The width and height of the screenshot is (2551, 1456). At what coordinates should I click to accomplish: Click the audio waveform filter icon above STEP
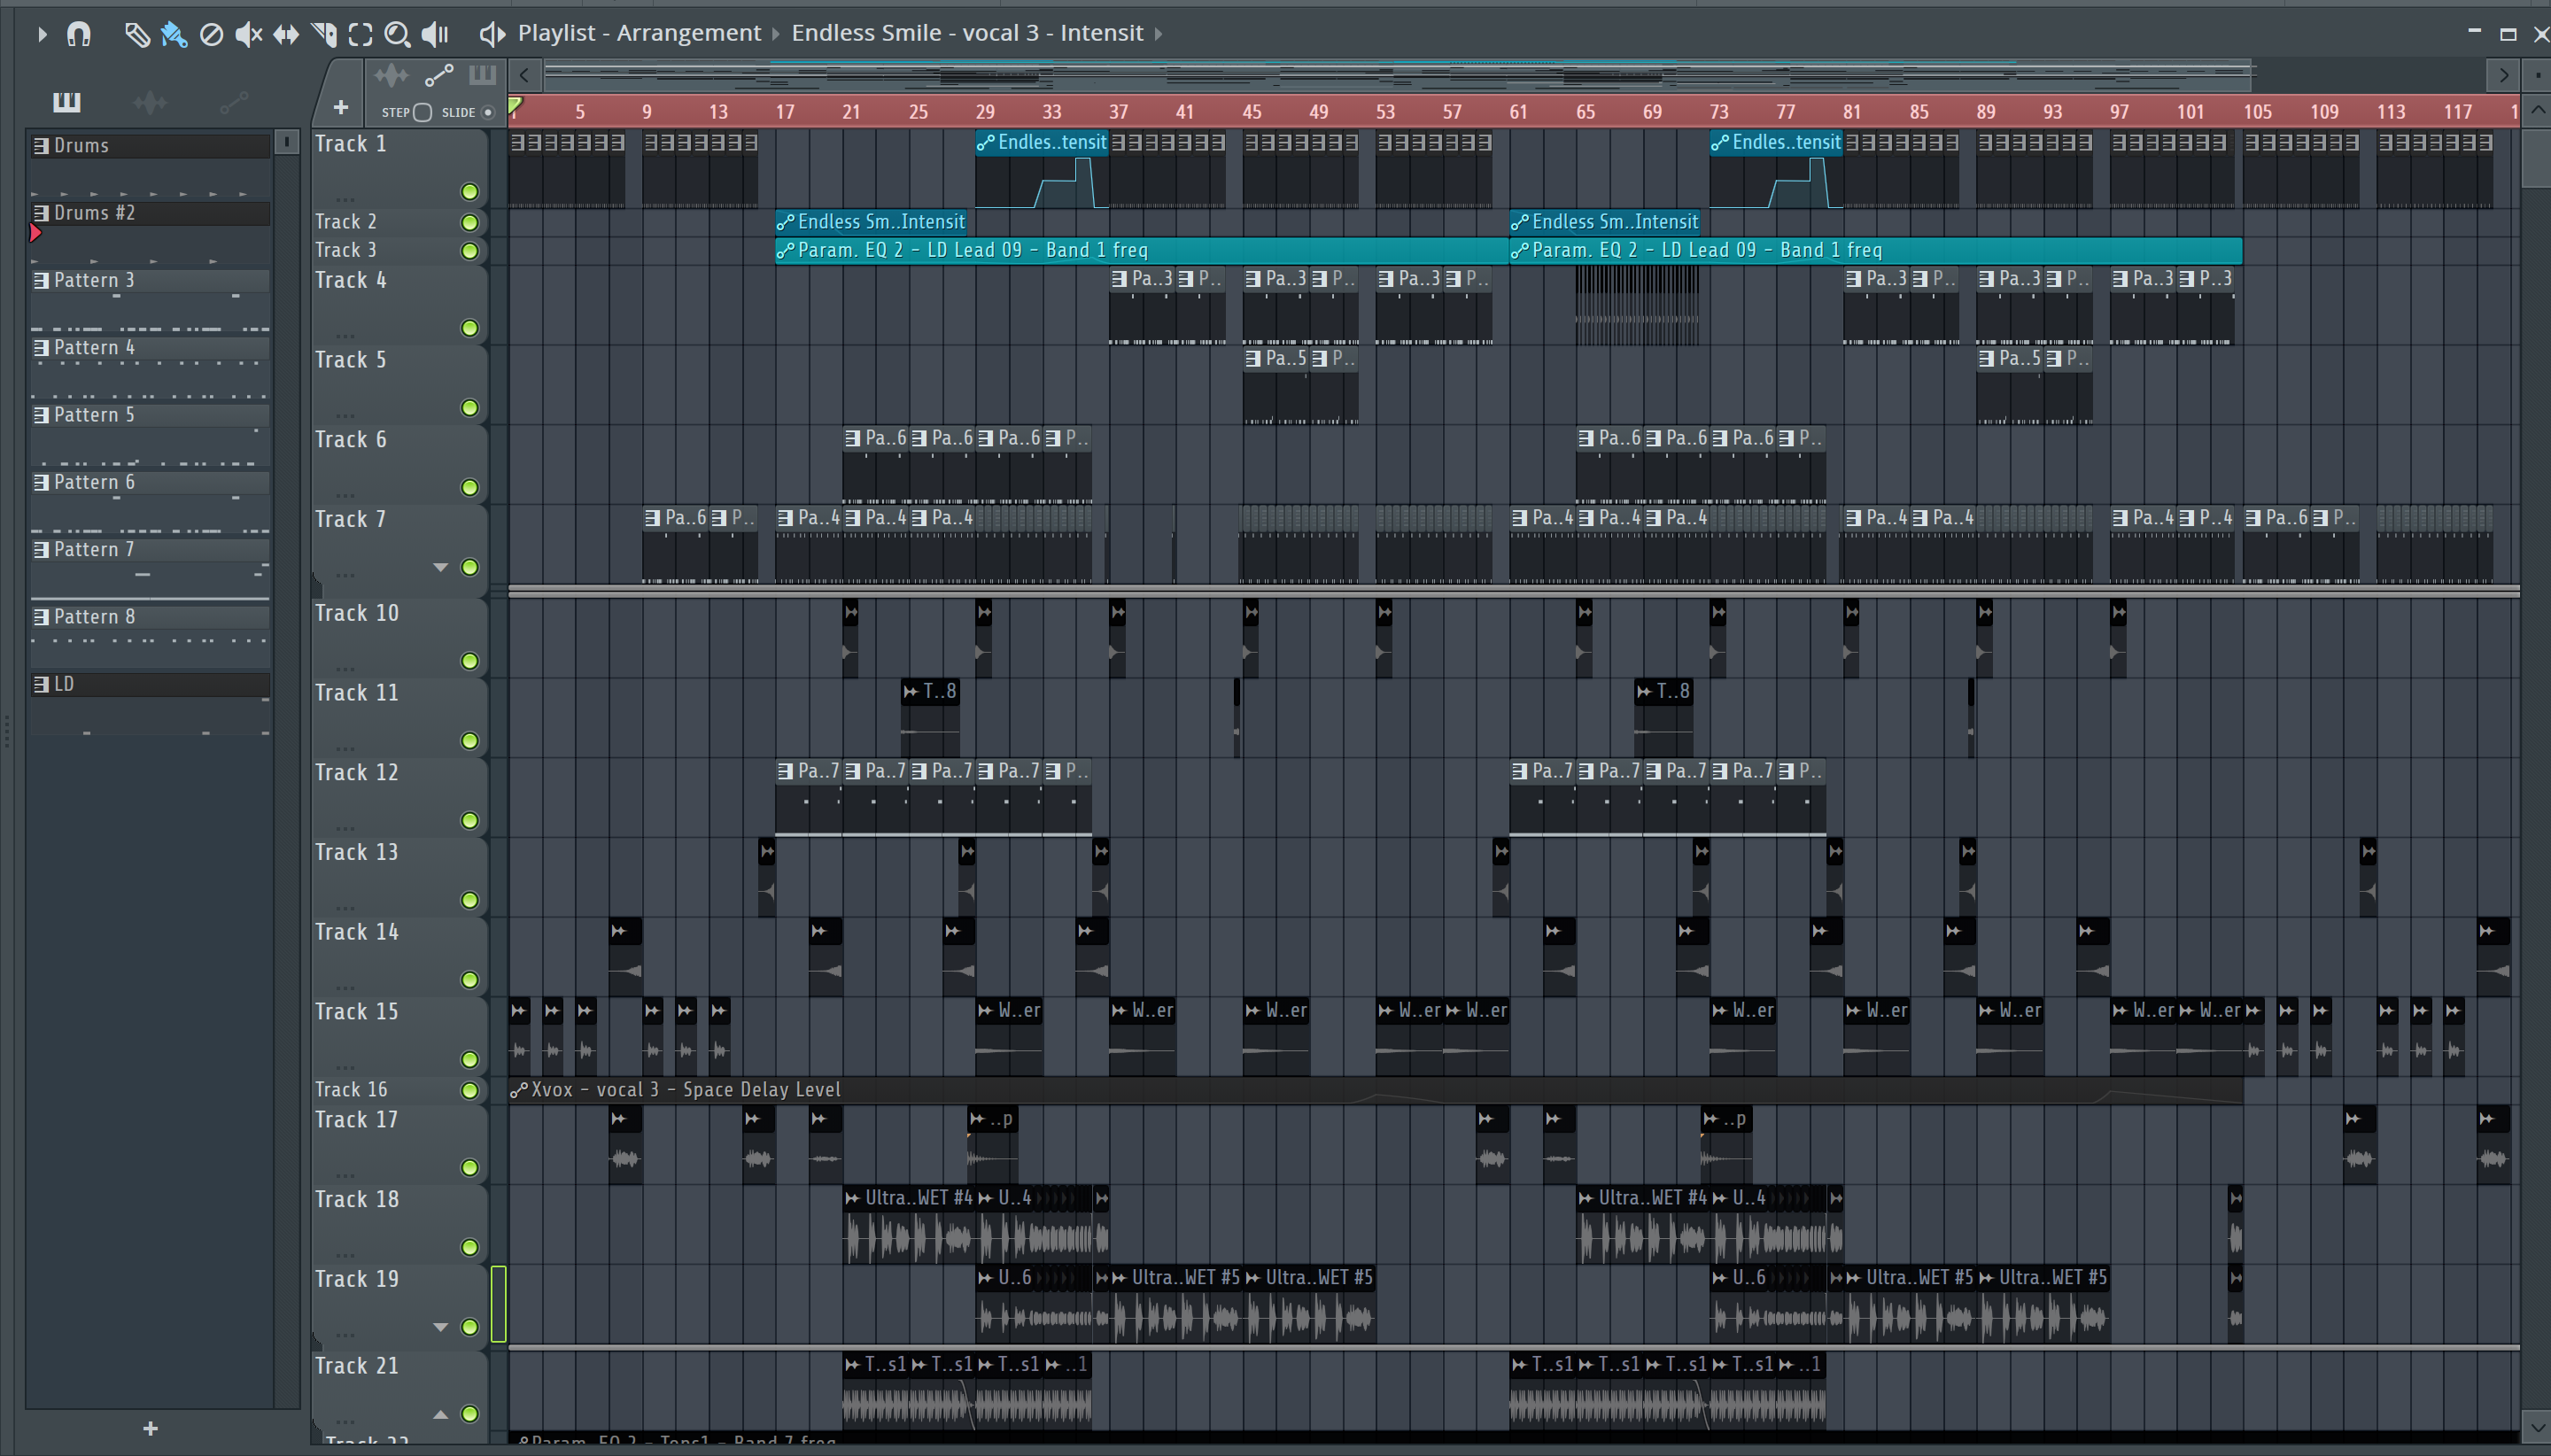pos(391,75)
